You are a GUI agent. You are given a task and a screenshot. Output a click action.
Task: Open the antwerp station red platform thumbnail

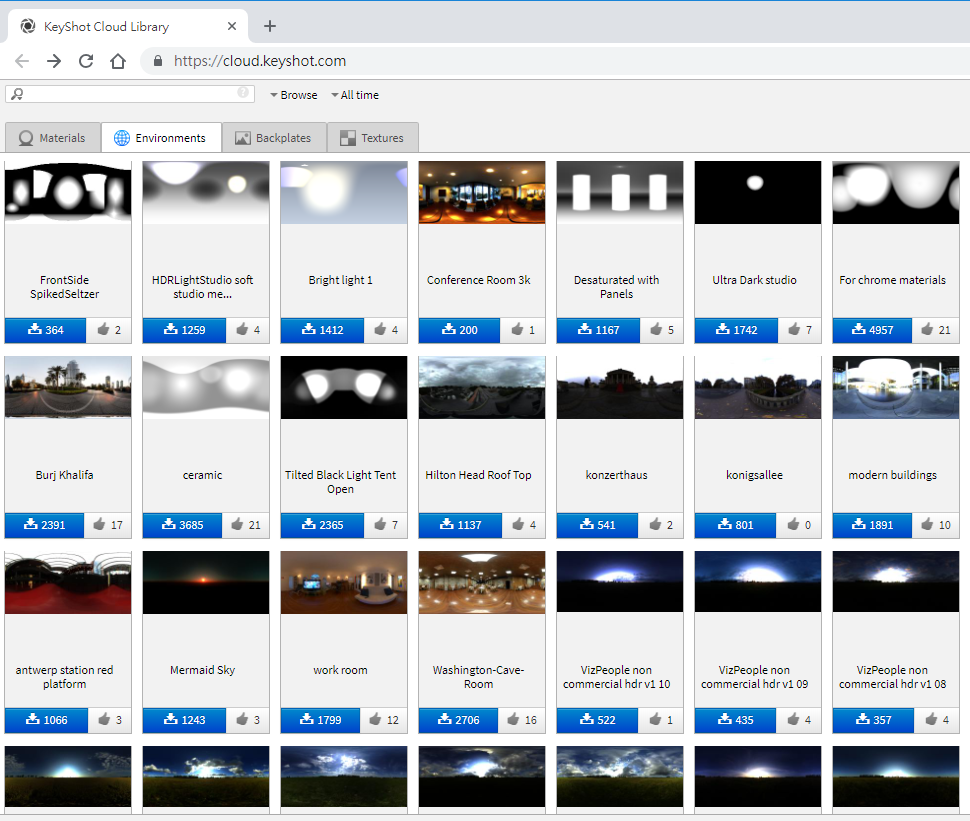point(68,582)
